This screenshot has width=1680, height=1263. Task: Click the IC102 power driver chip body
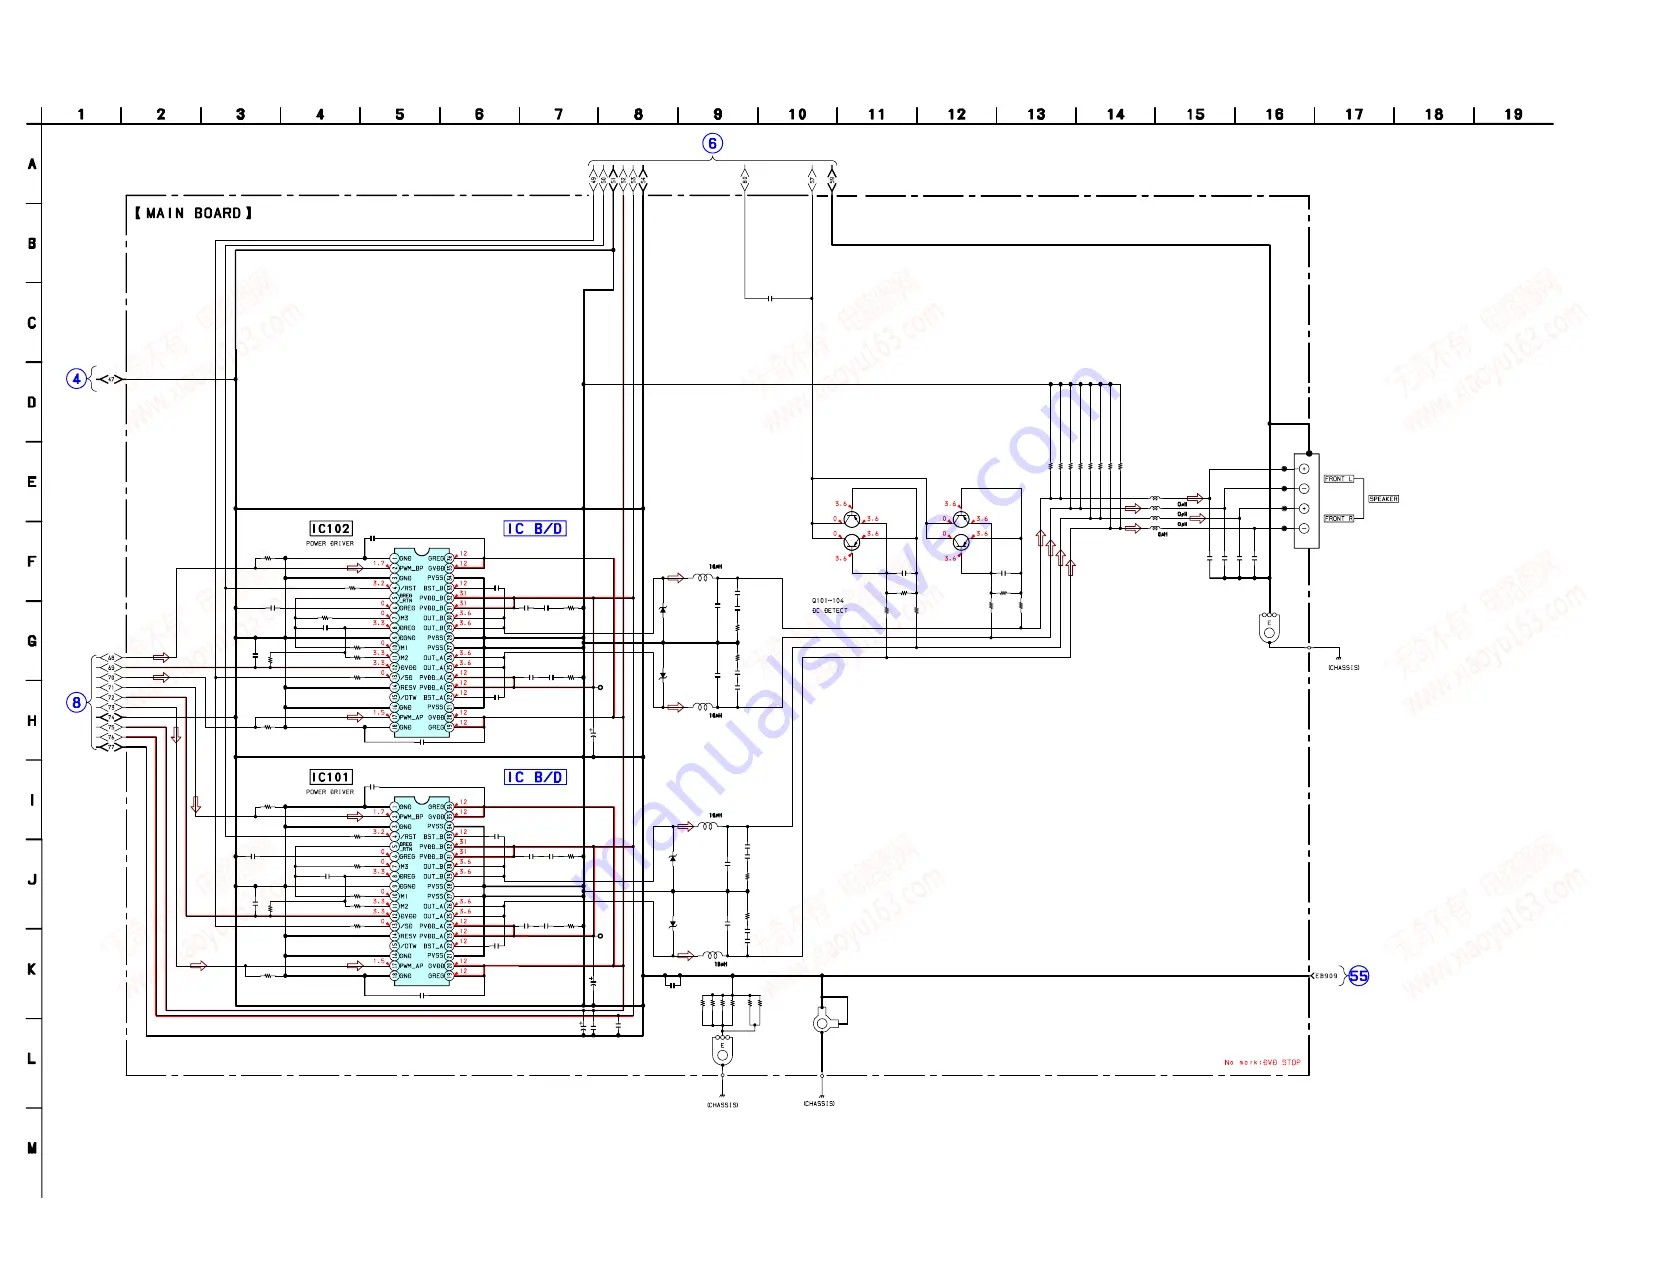(422, 642)
